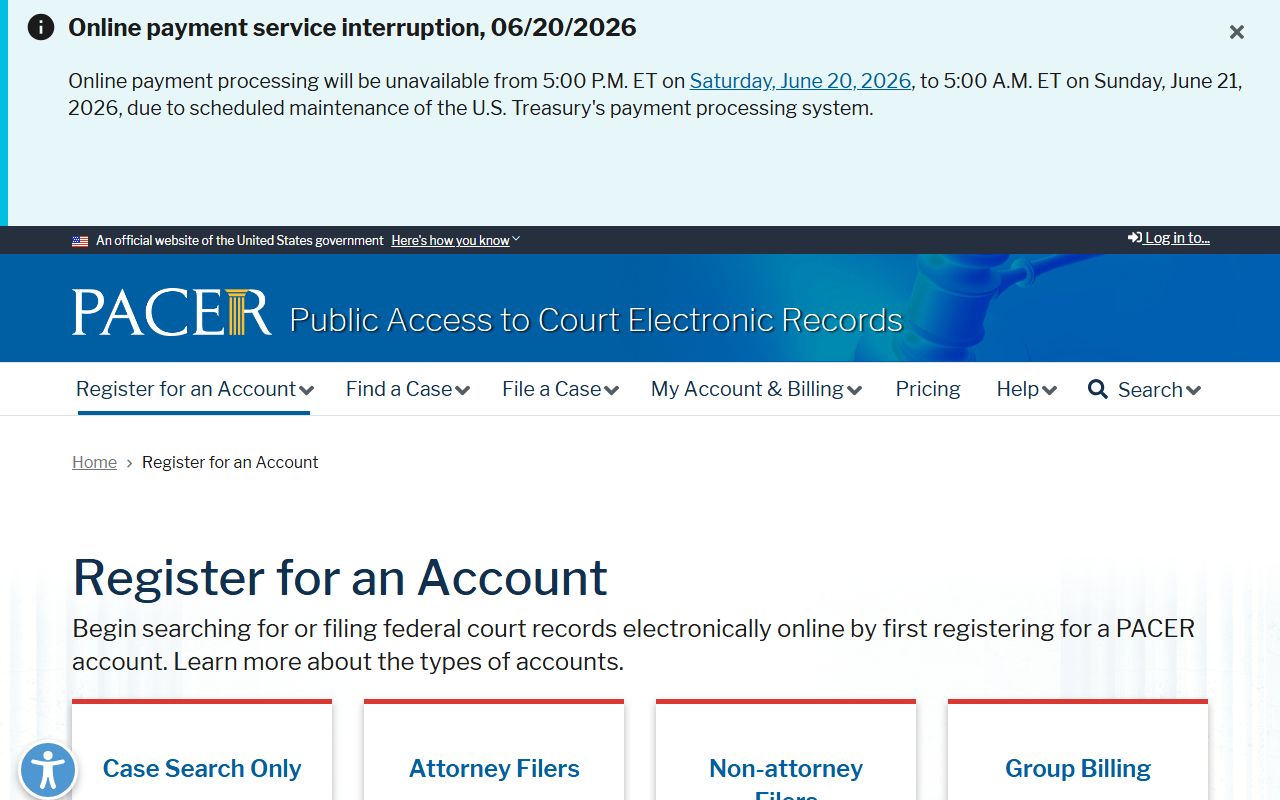Click the 'Public Access to Court Electronic Records' title
Viewport: 1280px width, 800px height.
coord(596,320)
